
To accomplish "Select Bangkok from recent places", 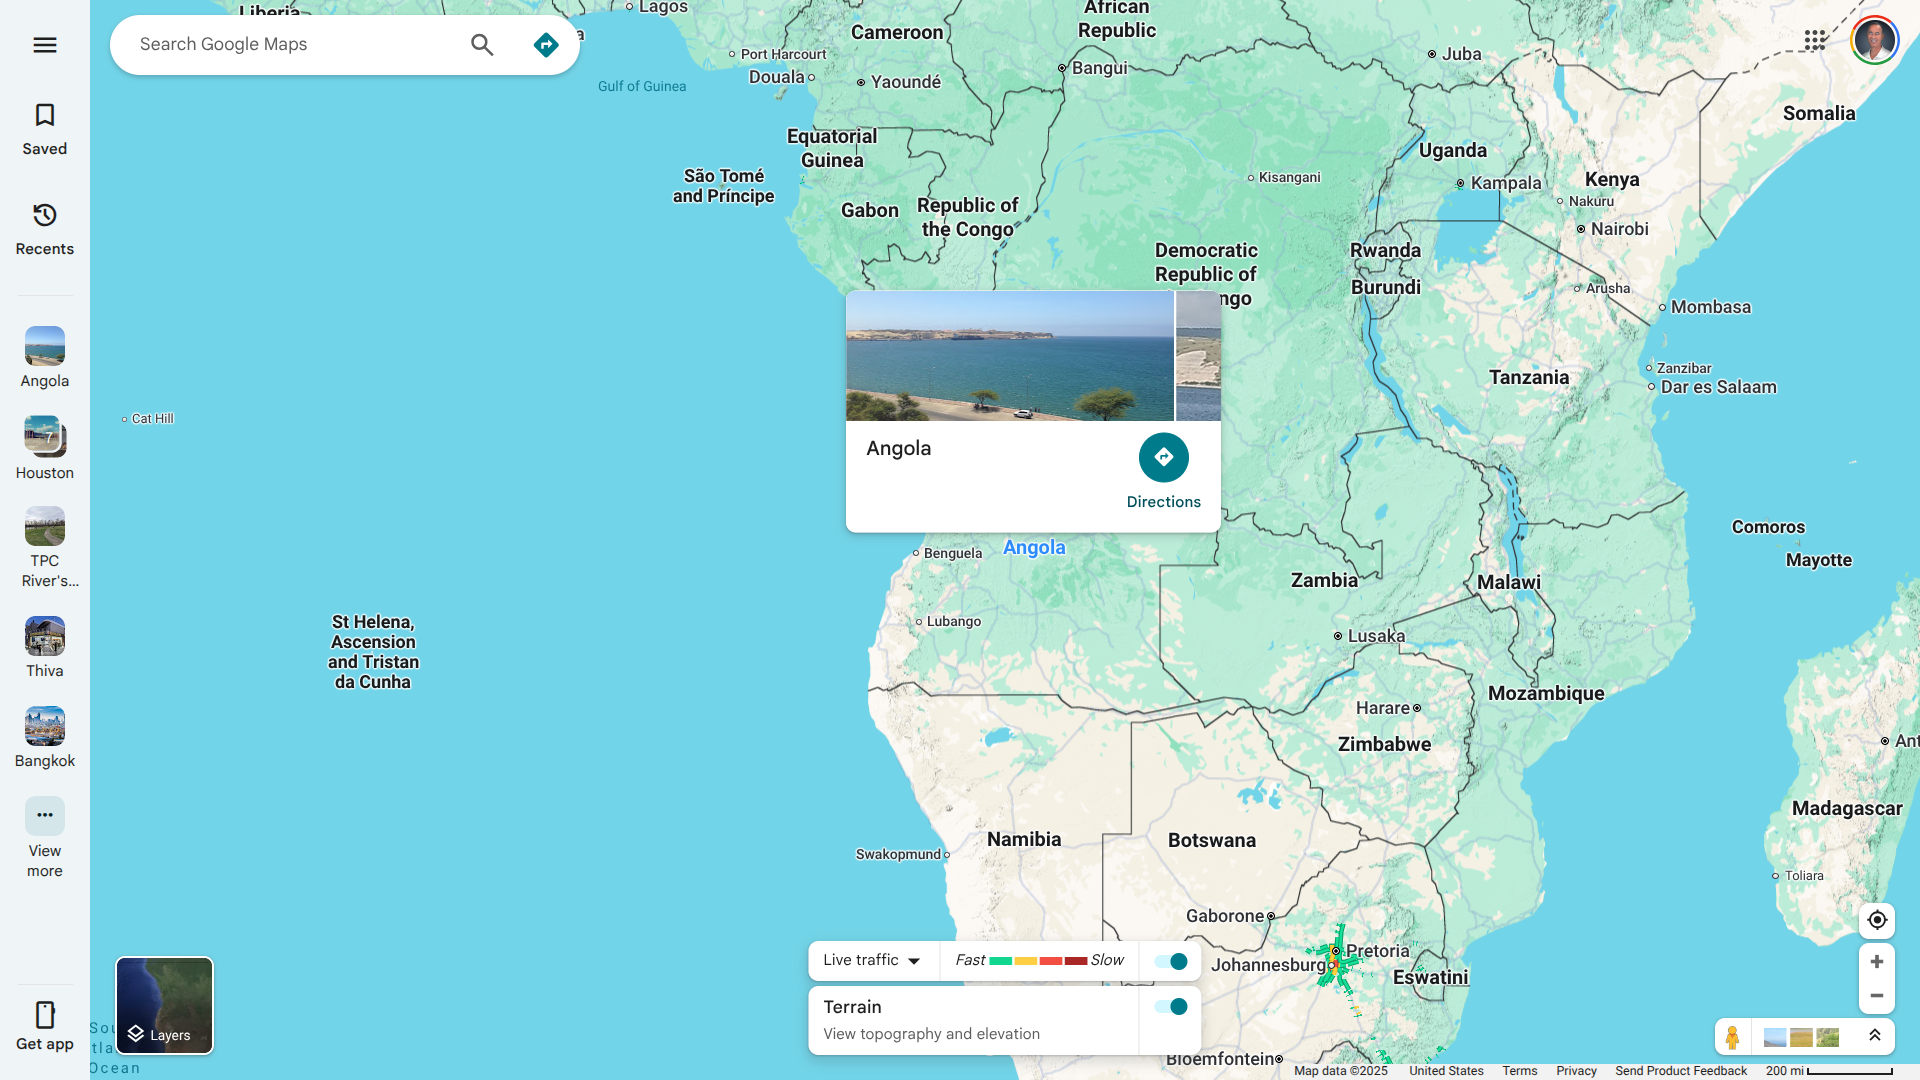I will [44, 727].
